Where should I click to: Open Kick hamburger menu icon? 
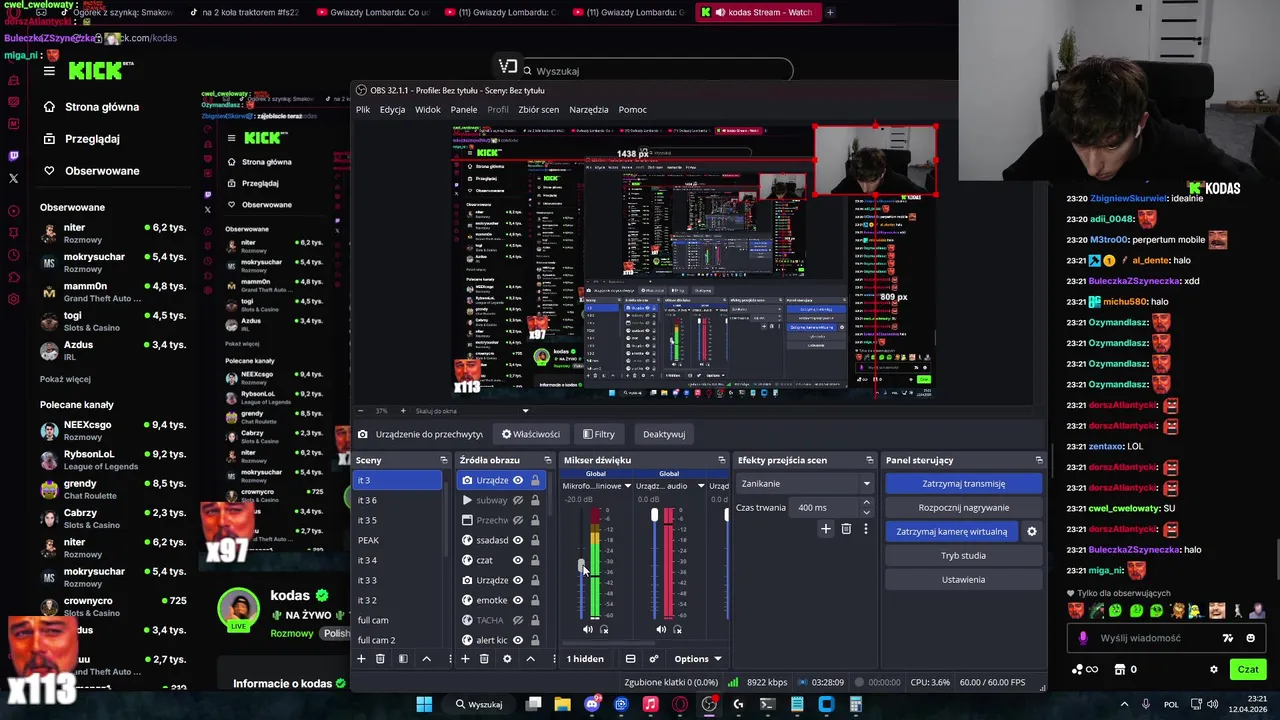[x=49, y=71]
